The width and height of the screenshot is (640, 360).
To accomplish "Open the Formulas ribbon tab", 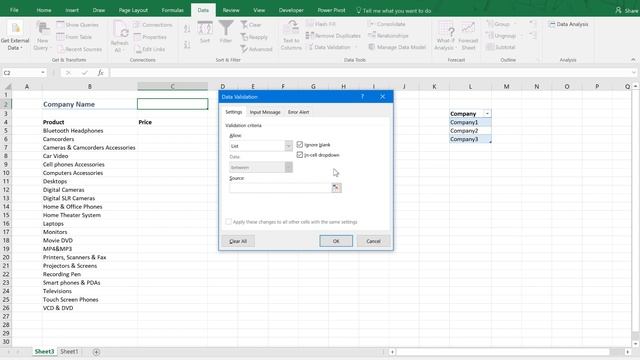I will coord(172,10).
